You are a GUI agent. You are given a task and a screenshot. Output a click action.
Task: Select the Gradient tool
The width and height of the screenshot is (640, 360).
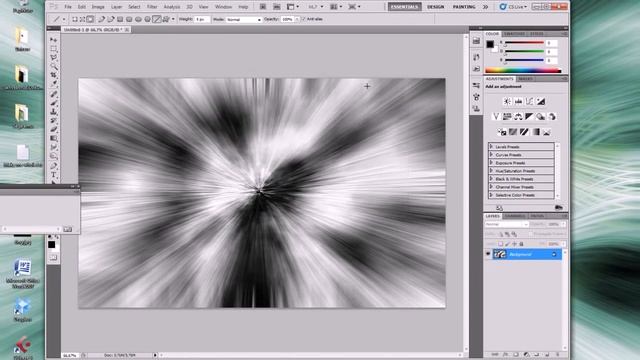click(x=53, y=138)
